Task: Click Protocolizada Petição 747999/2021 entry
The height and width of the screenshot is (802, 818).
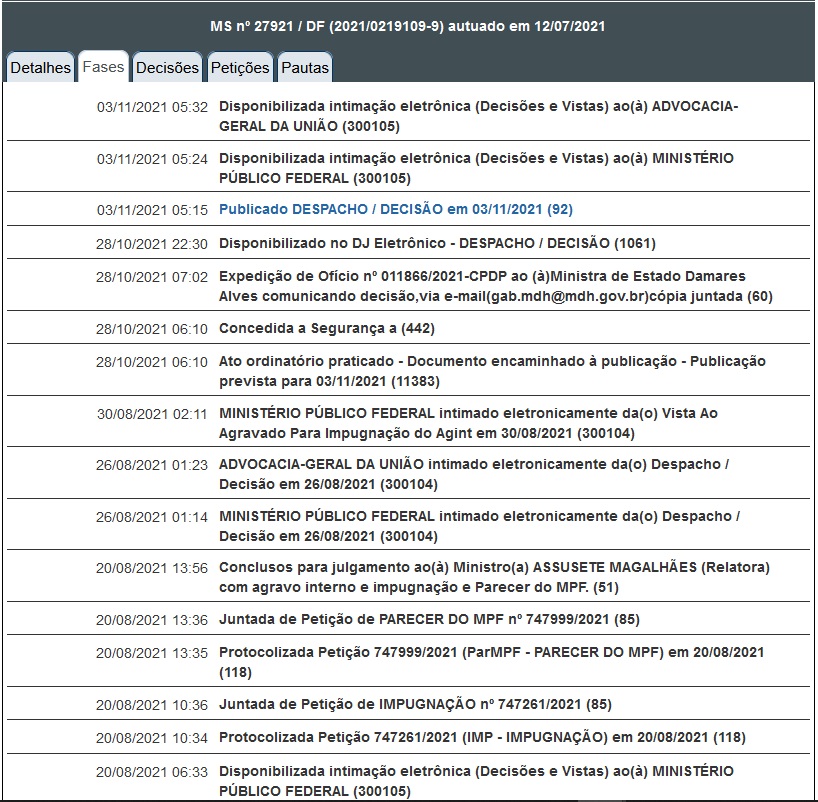Action: tap(491, 662)
